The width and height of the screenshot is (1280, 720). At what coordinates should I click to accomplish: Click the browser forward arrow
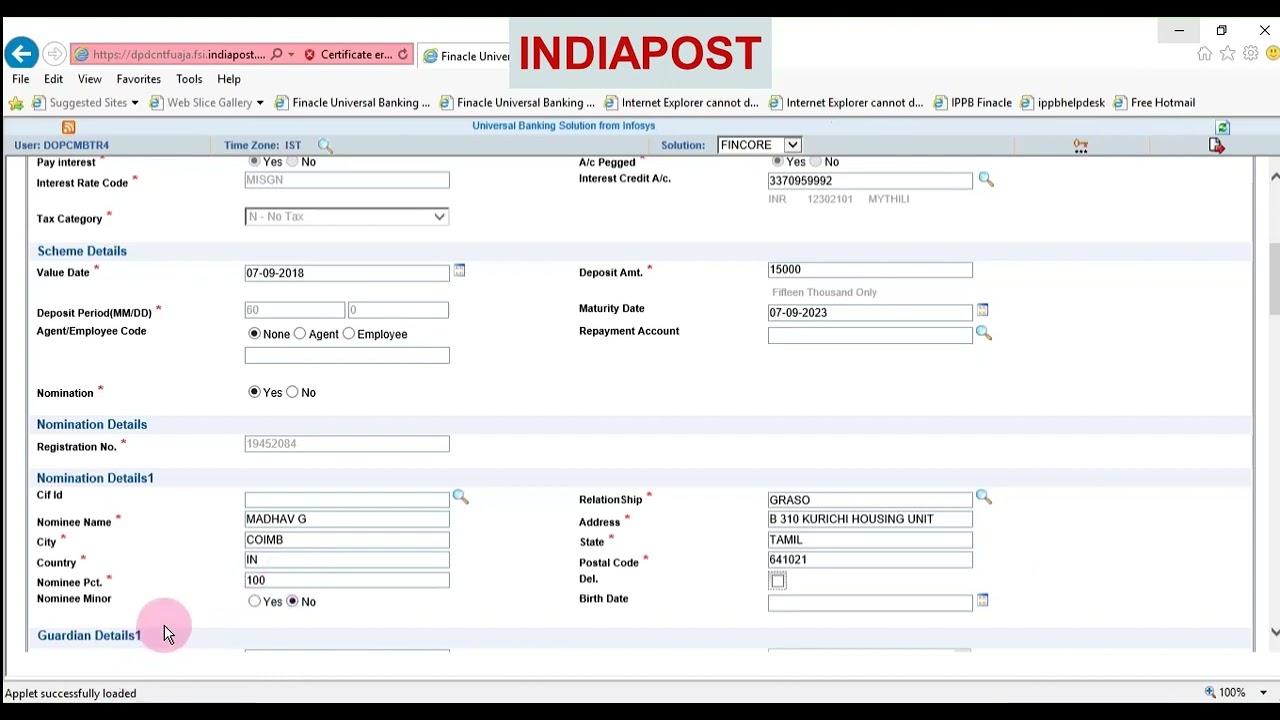pos(55,54)
